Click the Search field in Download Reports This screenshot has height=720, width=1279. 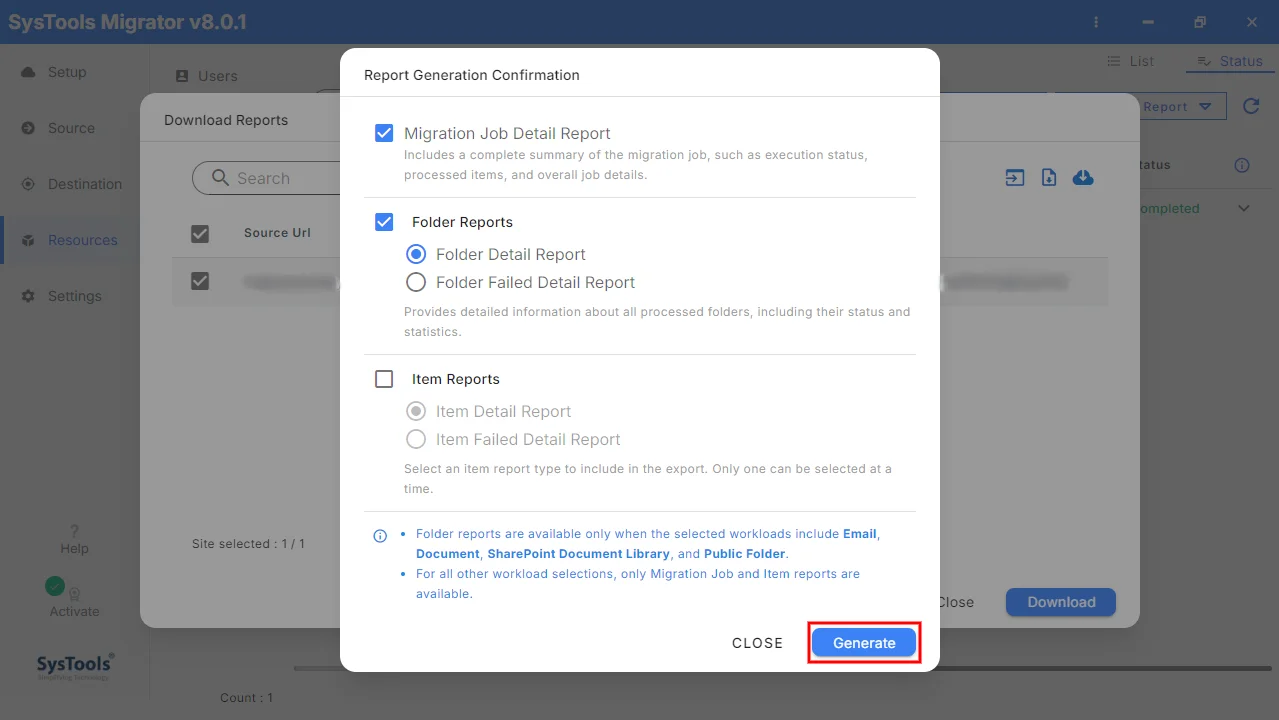266,178
